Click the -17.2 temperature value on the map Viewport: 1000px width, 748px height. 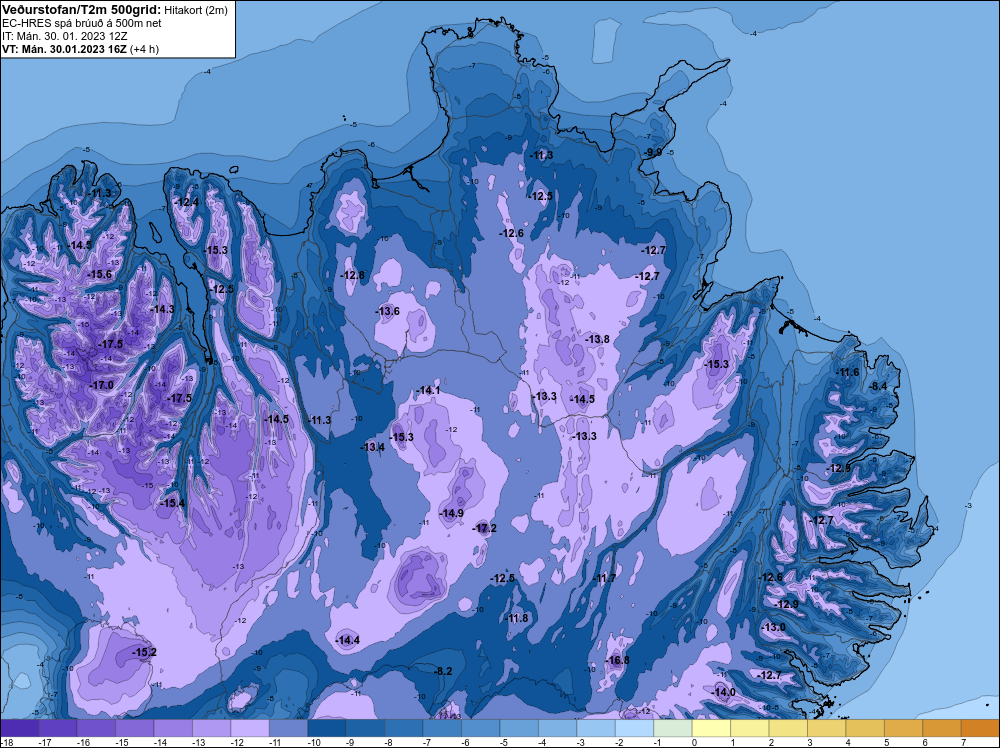(x=484, y=528)
